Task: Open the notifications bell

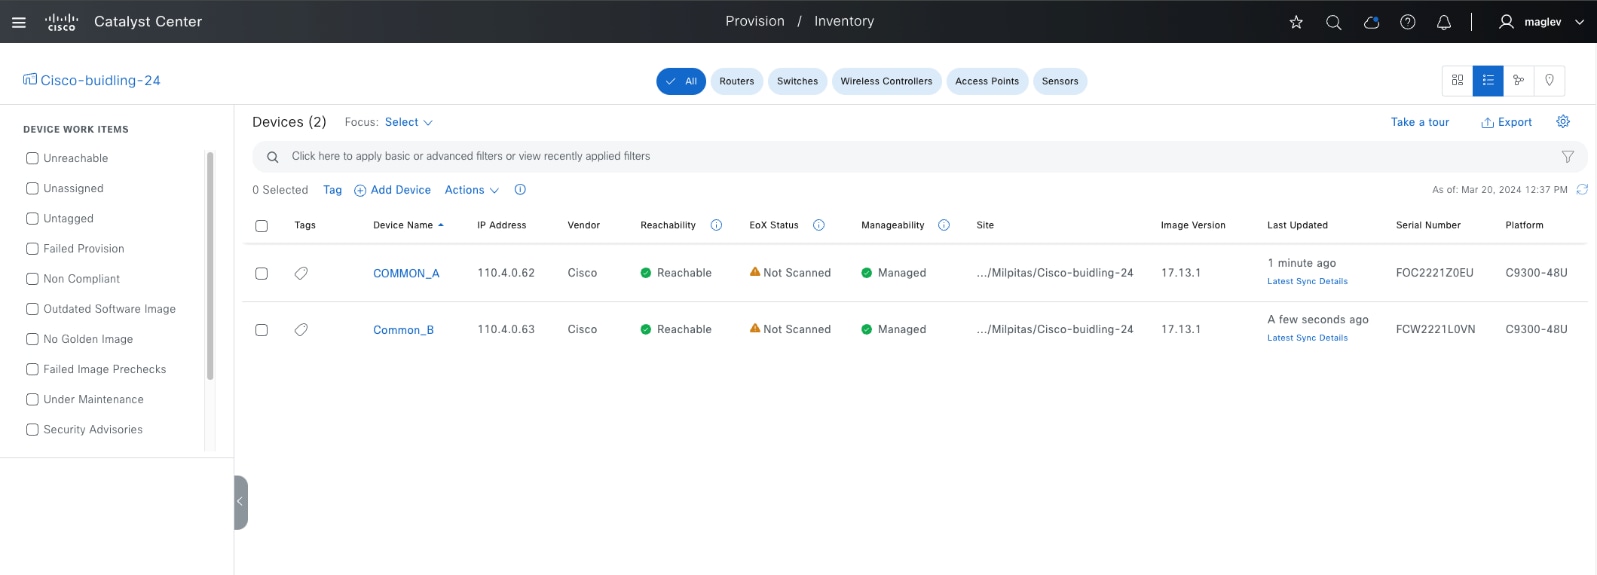Action: [x=1443, y=22]
